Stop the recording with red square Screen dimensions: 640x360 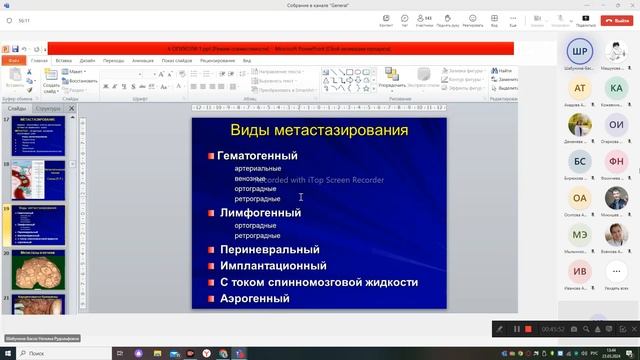click(x=528, y=329)
